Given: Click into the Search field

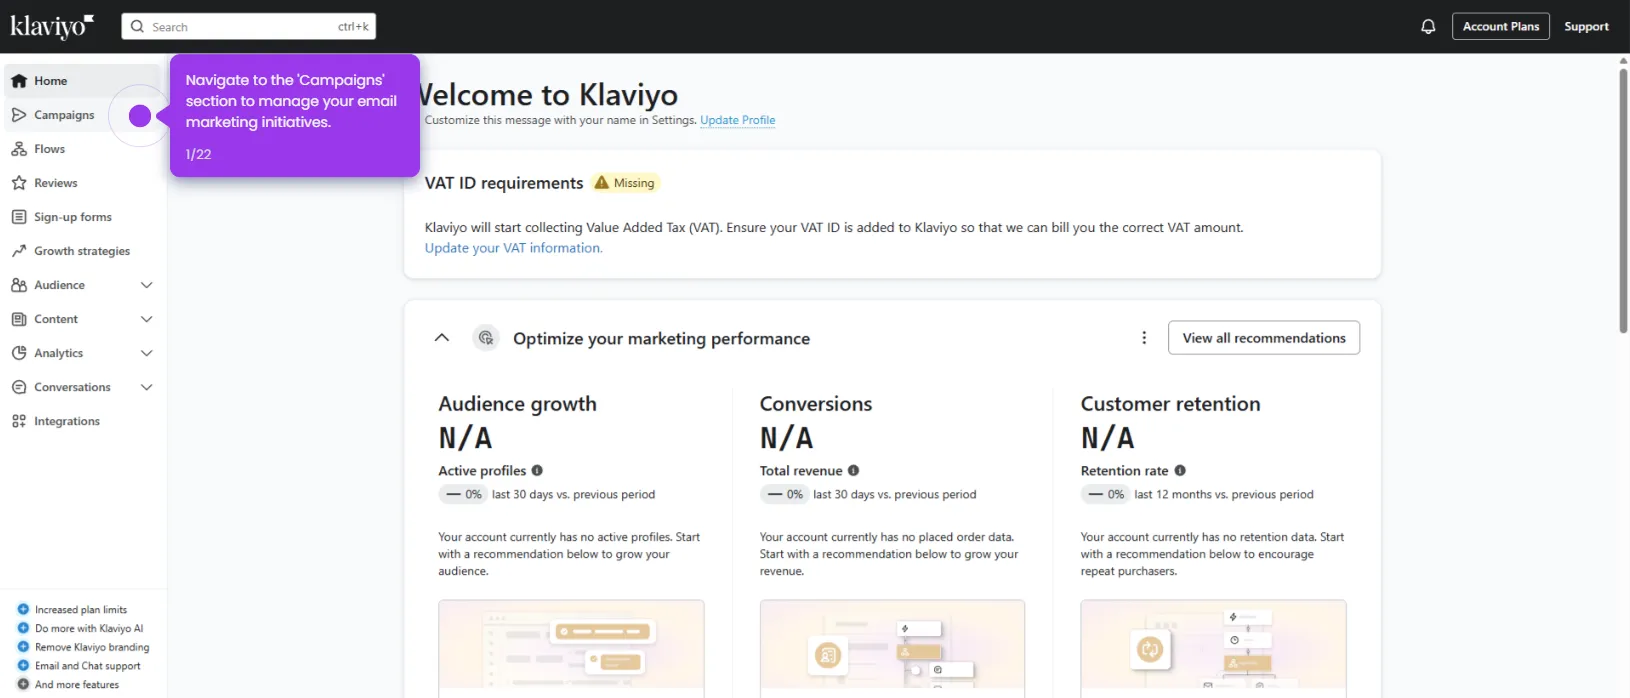Looking at the screenshot, I should click(249, 27).
